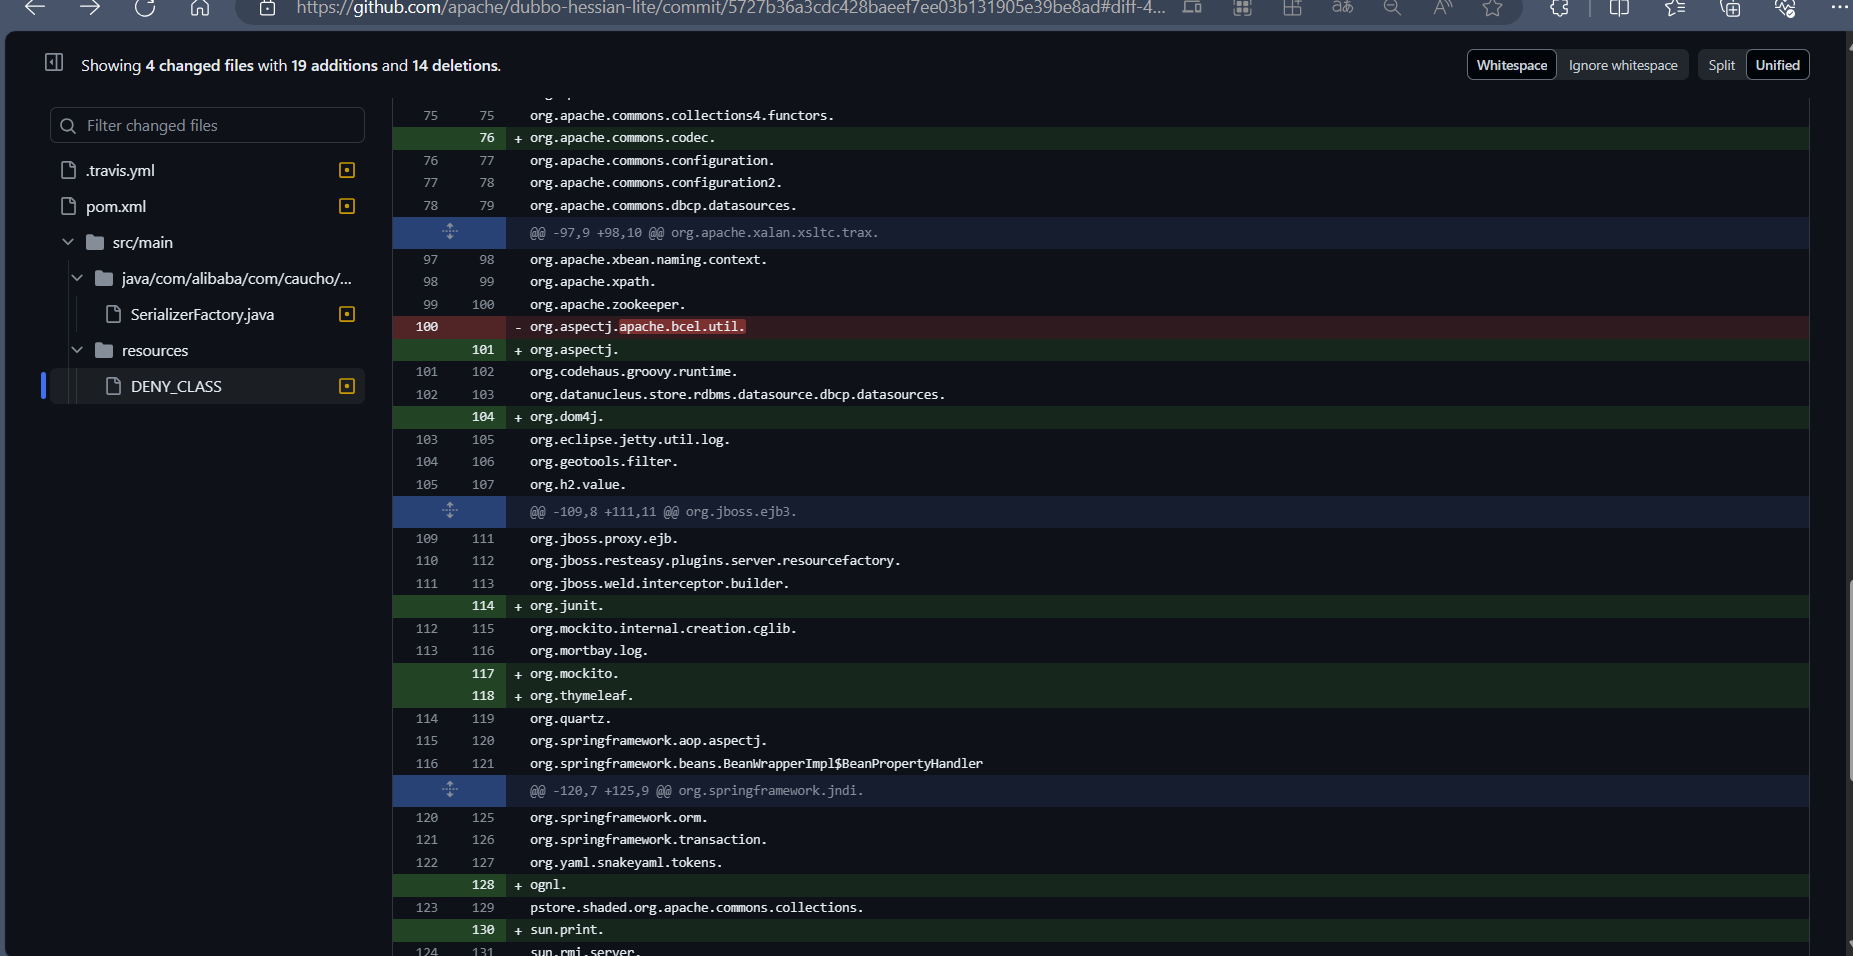Viewport: 1853px width, 956px height.
Task: Click the src/main folder icon
Action: [x=95, y=242]
